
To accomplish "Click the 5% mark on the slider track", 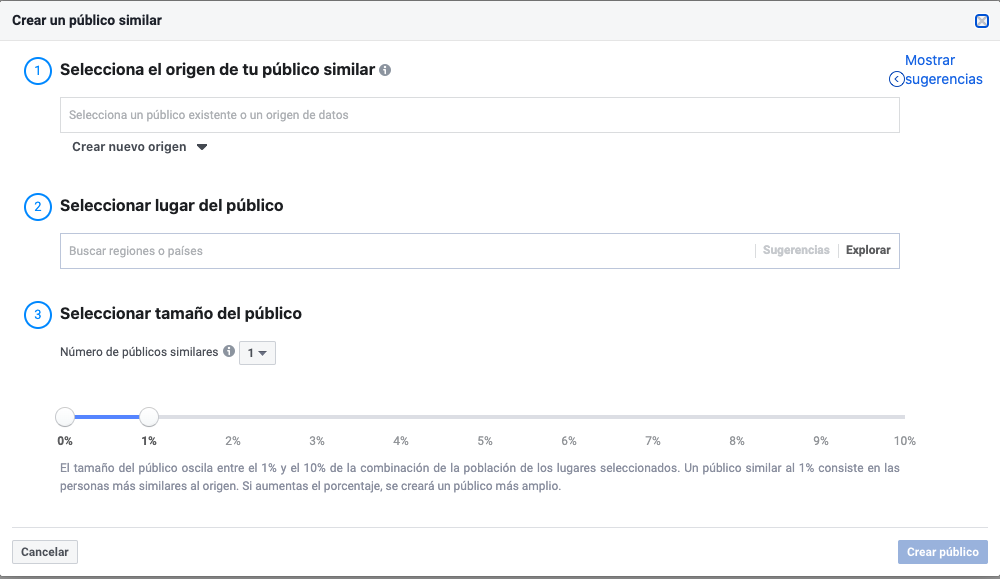I will 485,416.
